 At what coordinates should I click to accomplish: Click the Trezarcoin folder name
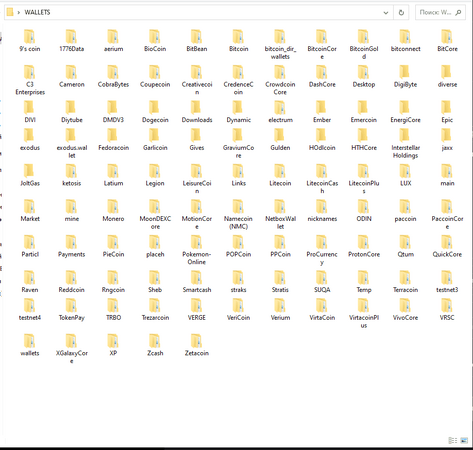(155, 318)
